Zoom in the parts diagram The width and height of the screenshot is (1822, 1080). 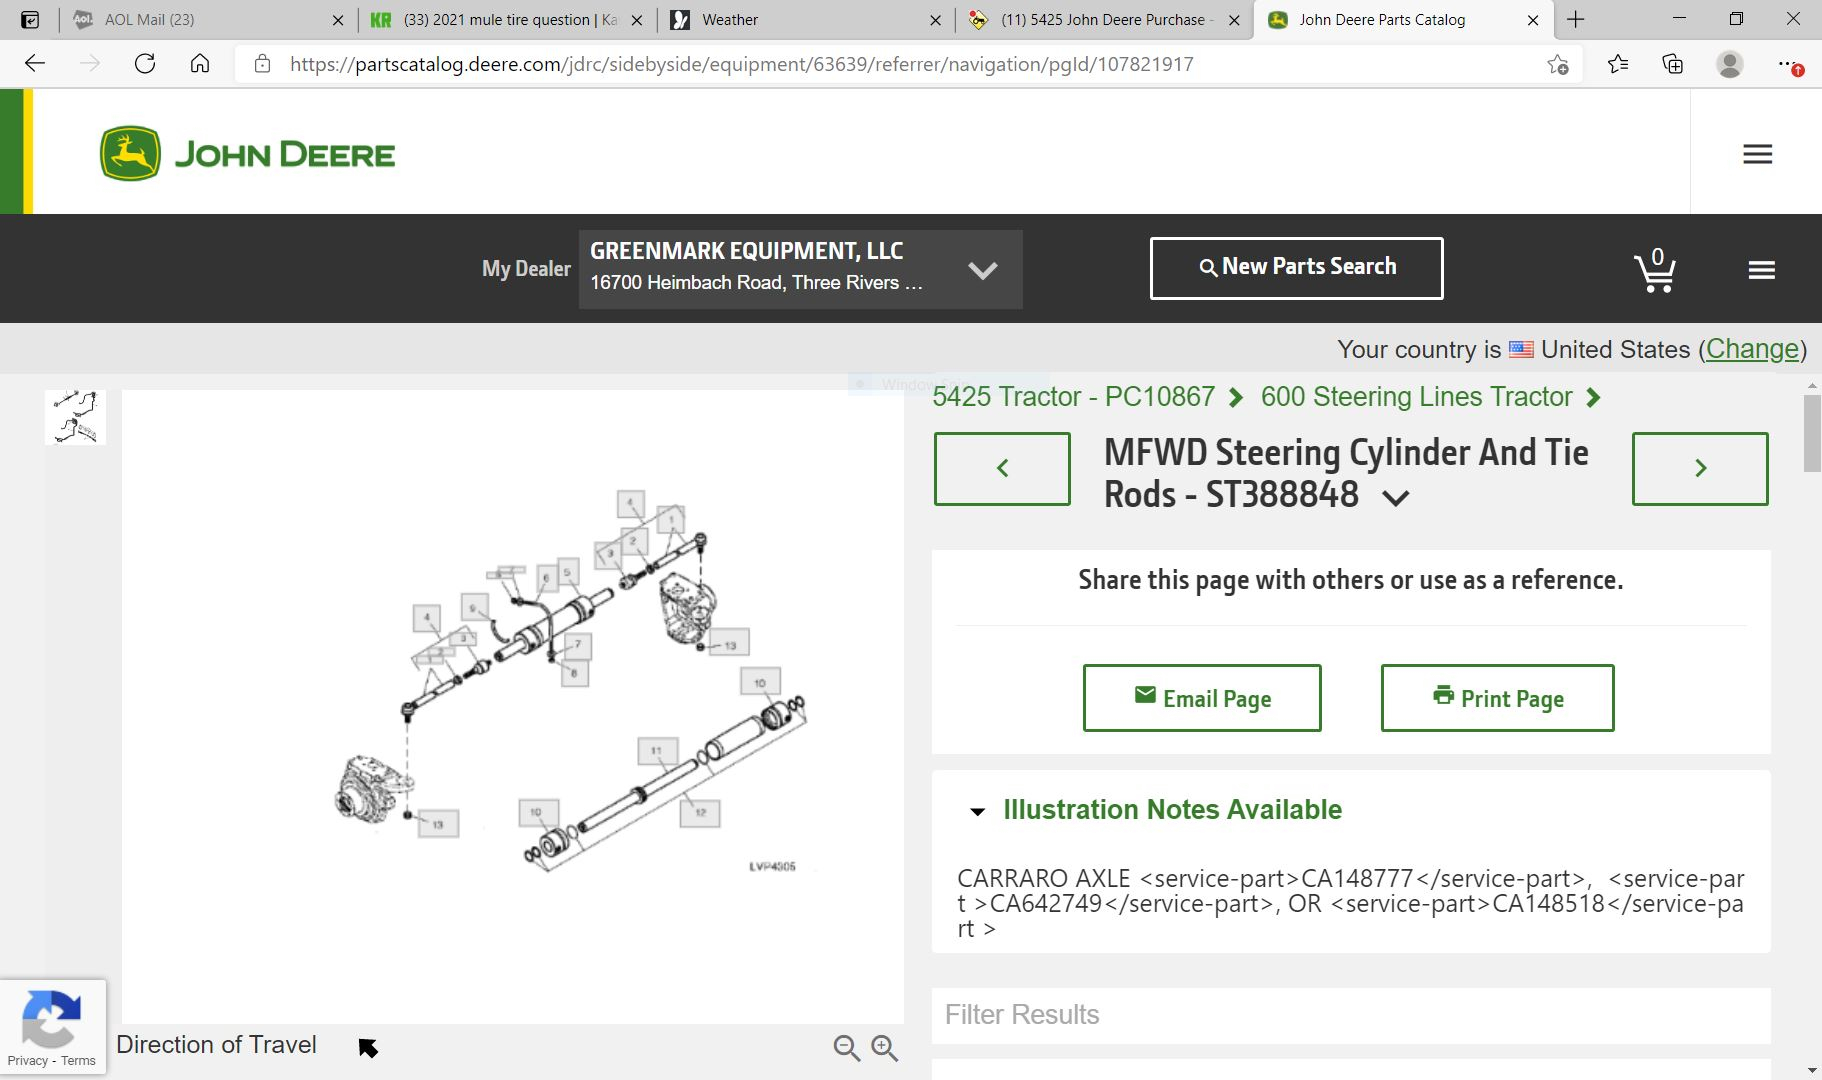coord(884,1047)
